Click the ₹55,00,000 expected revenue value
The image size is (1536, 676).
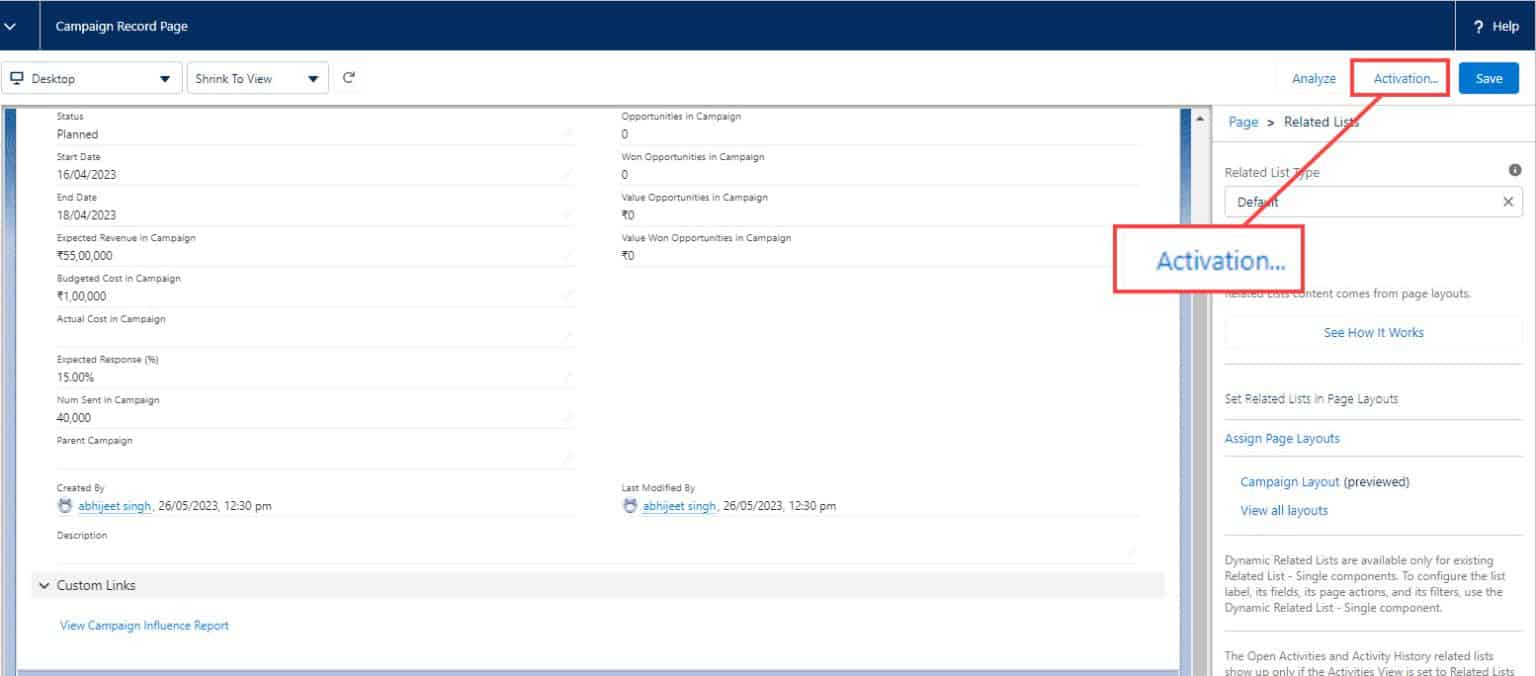click(x=87, y=256)
